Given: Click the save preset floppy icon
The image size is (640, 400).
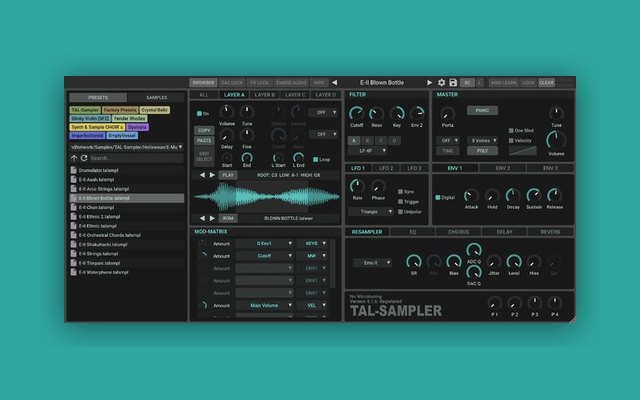Looking at the screenshot, I should pos(453,82).
